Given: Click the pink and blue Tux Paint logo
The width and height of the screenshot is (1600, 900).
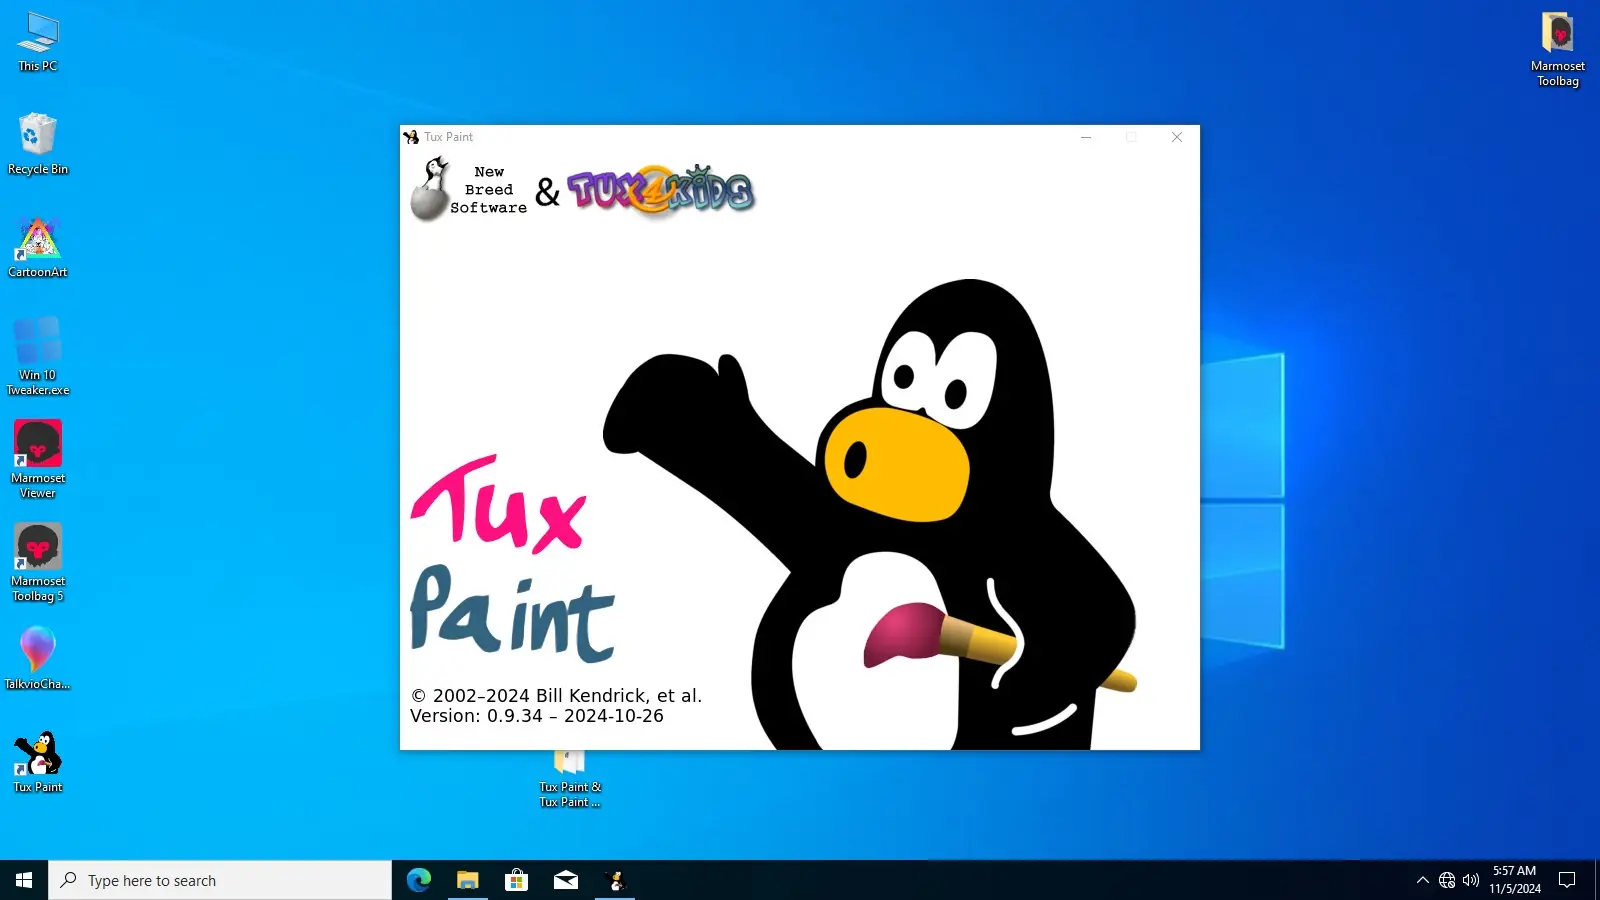Looking at the screenshot, I should point(512,559).
